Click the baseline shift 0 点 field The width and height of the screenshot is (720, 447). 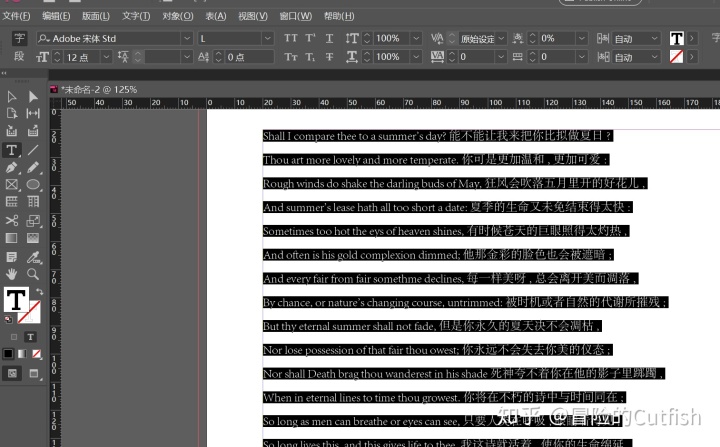(x=249, y=57)
